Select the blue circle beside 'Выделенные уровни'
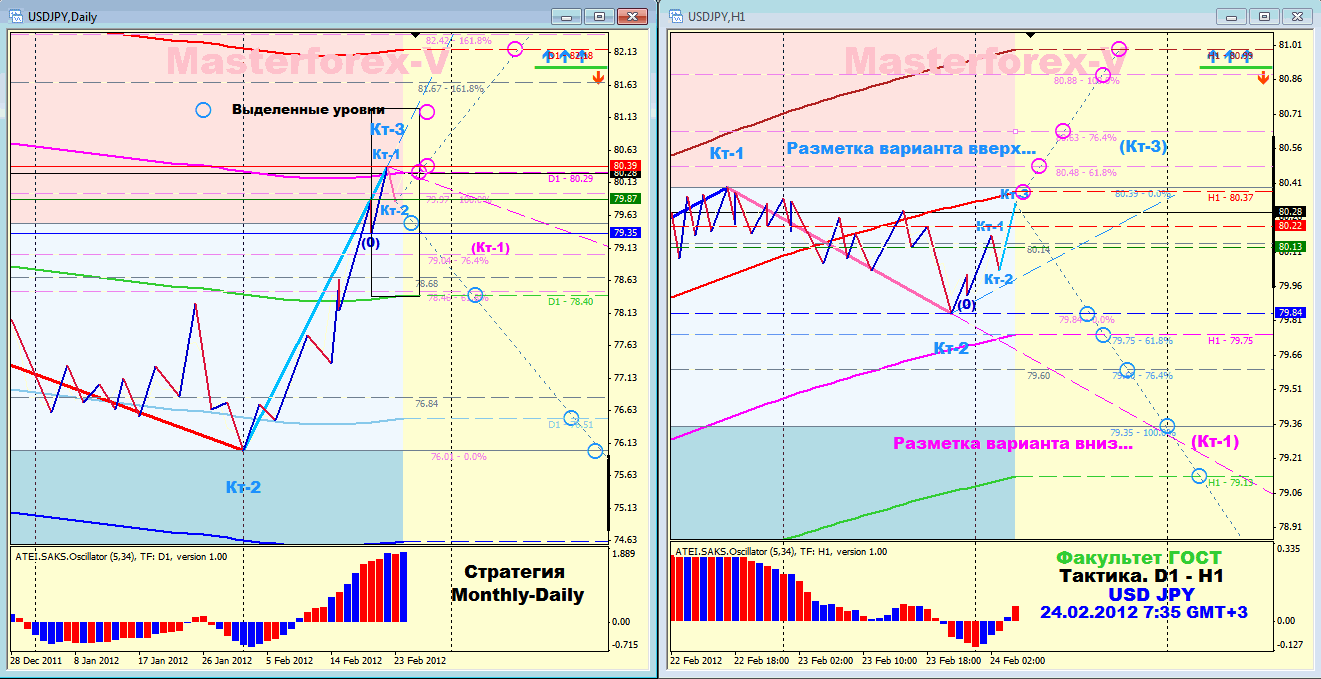This screenshot has width=1321, height=679. tap(204, 109)
